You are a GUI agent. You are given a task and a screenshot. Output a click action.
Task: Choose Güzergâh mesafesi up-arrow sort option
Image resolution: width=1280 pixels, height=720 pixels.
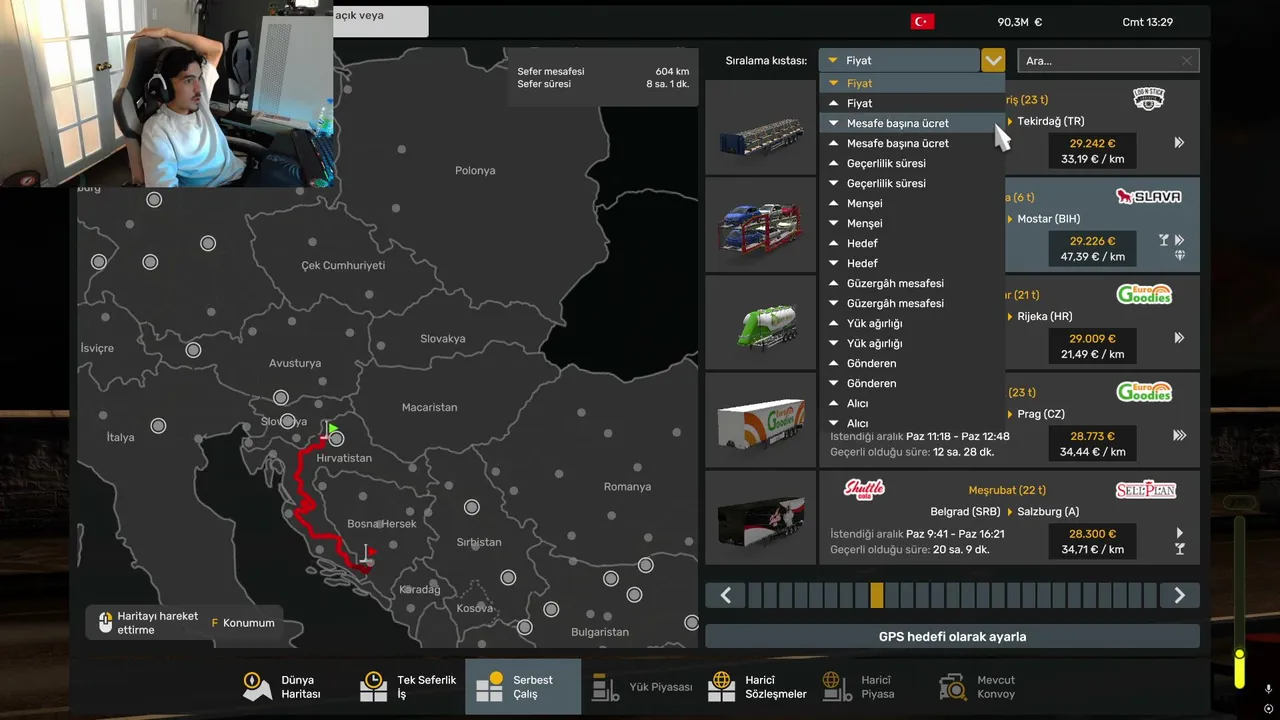tap(912, 283)
